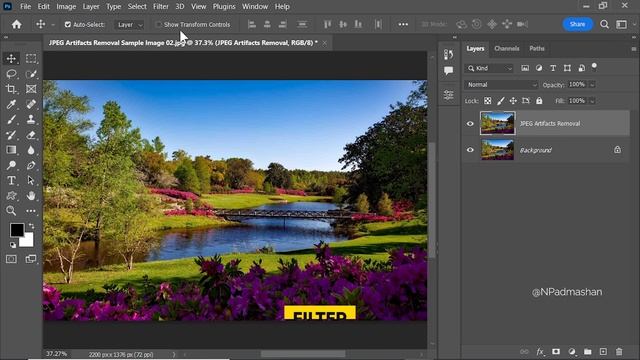Select the Eyedropper tool
The width and height of the screenshot is (640, 360).
coord(11,104)
